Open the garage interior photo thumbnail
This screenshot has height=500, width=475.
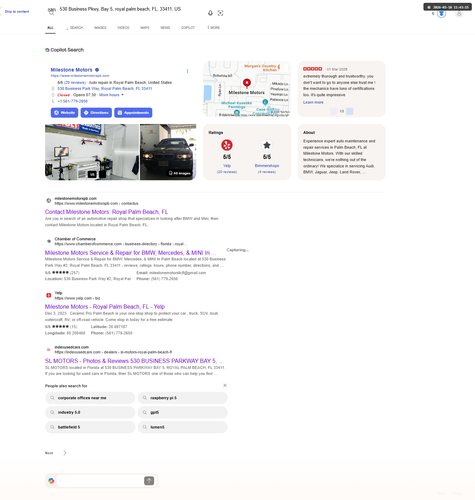(x=92, y=152)
